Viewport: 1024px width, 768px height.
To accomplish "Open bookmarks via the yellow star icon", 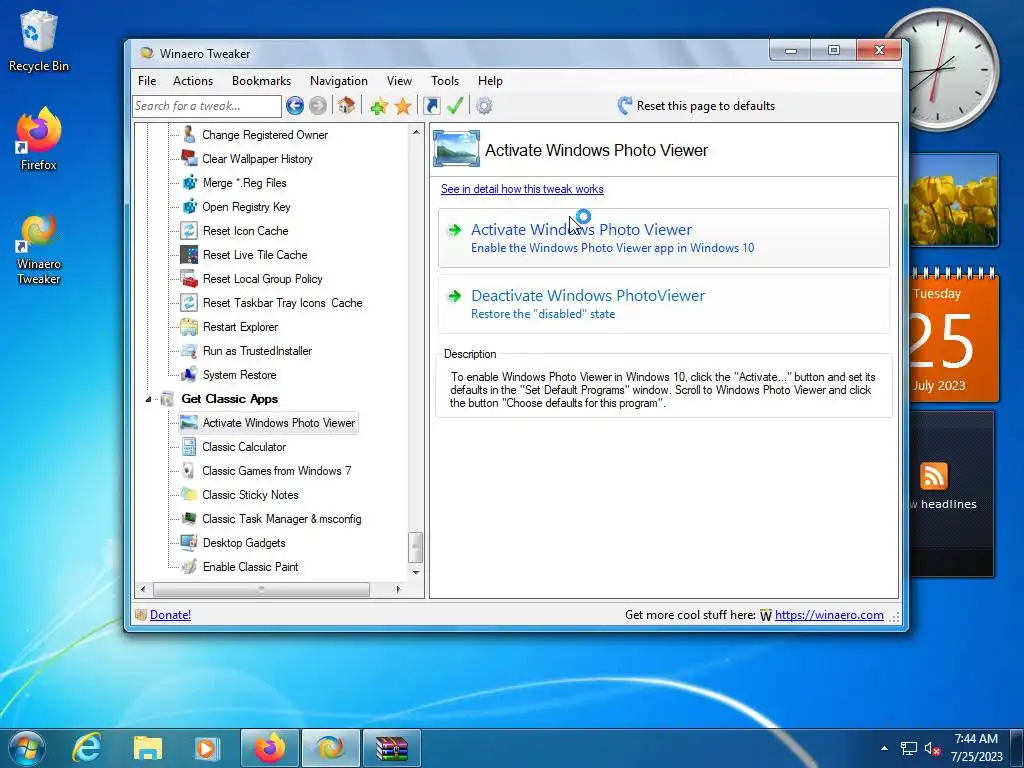I will click(403, 106).
